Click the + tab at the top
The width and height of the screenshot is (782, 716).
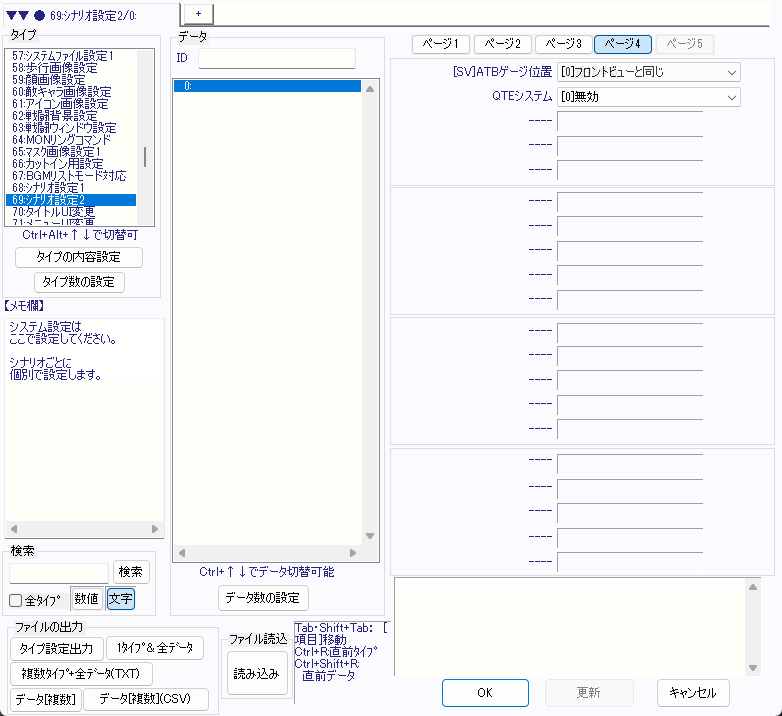[197, 13]
